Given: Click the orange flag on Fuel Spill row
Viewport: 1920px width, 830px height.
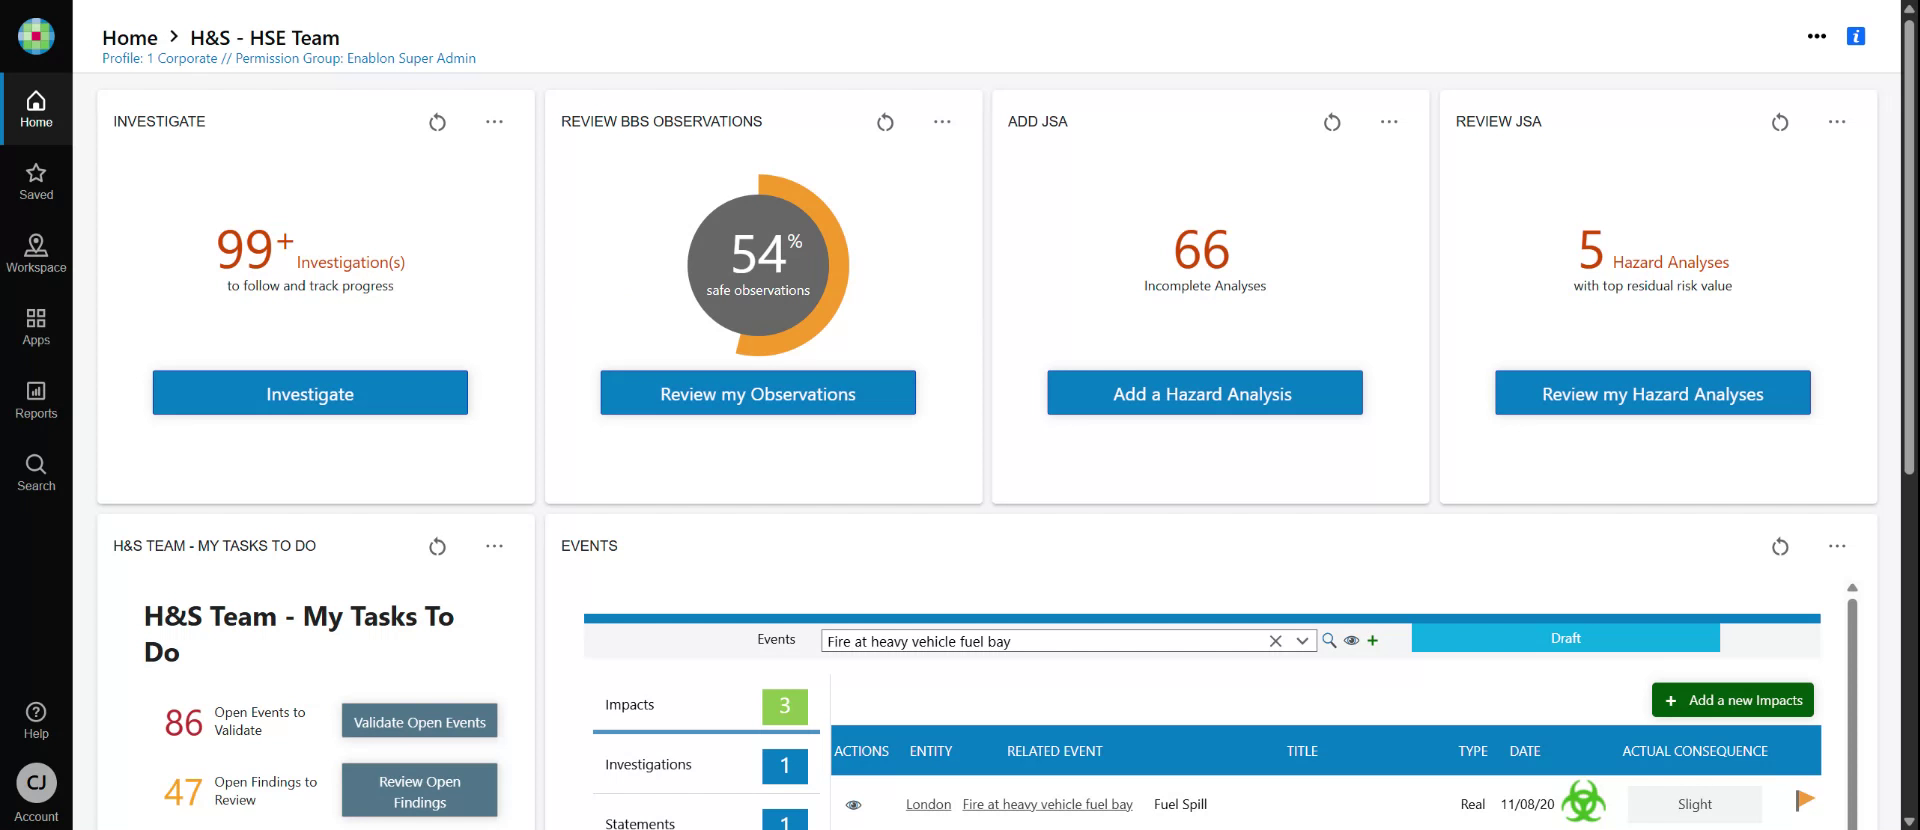Looking at the screenshot, I should 1804,800.
